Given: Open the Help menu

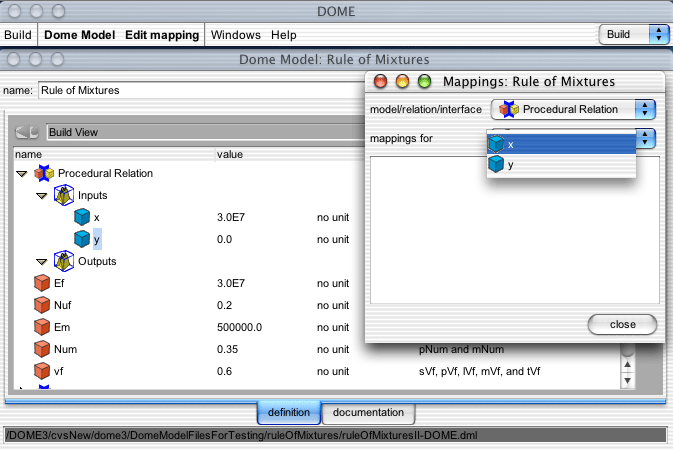Looking at the screenshot, I should tap(284, 35).
